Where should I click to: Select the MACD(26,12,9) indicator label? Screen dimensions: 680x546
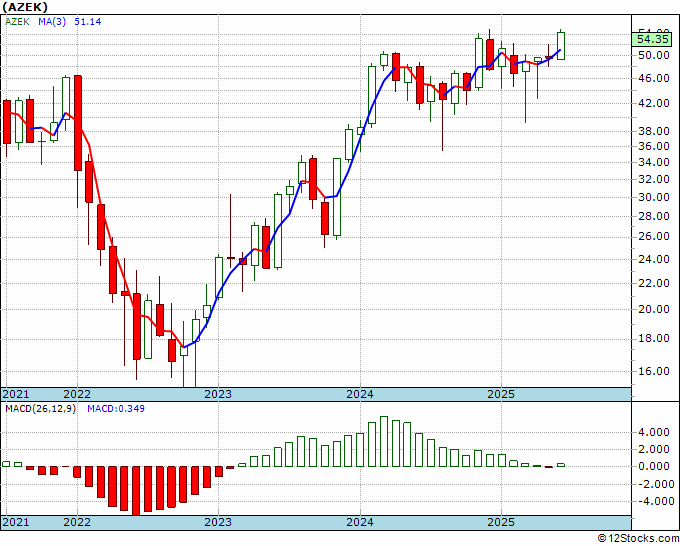[40, 409]
